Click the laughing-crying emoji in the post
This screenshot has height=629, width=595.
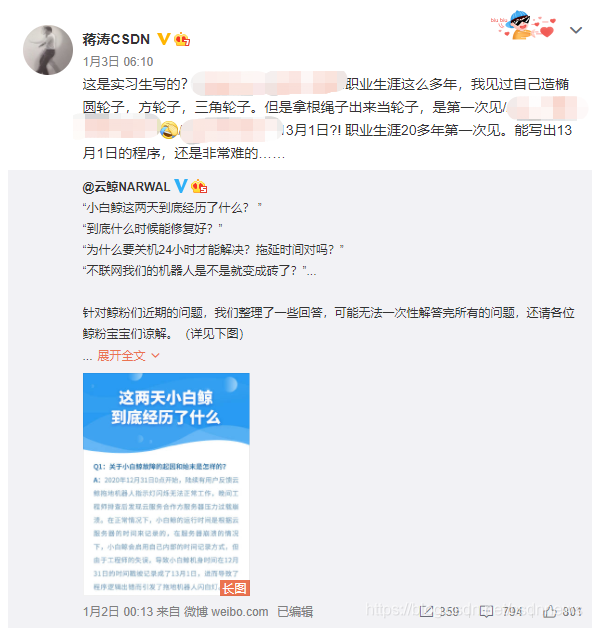(x=169, y=130)
